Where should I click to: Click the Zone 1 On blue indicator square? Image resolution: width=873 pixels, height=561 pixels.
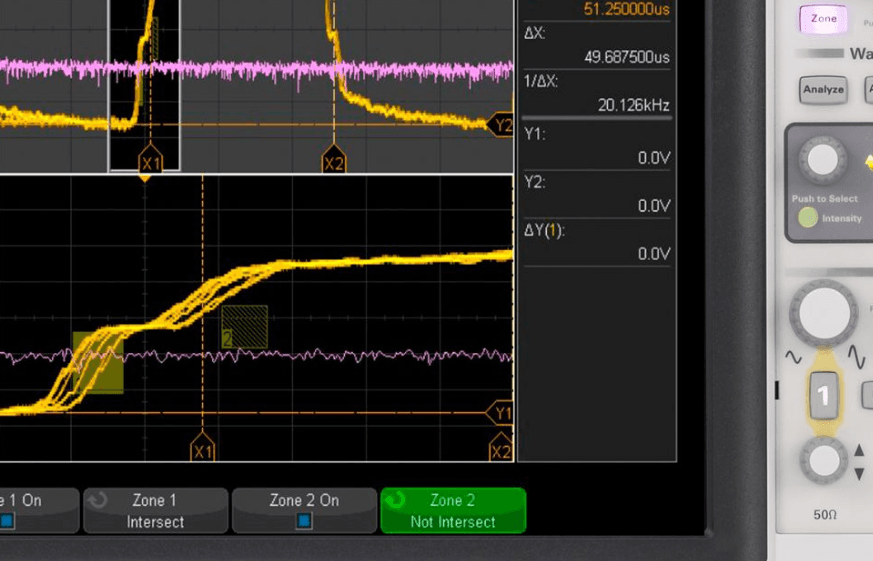[x=7, y=521]
